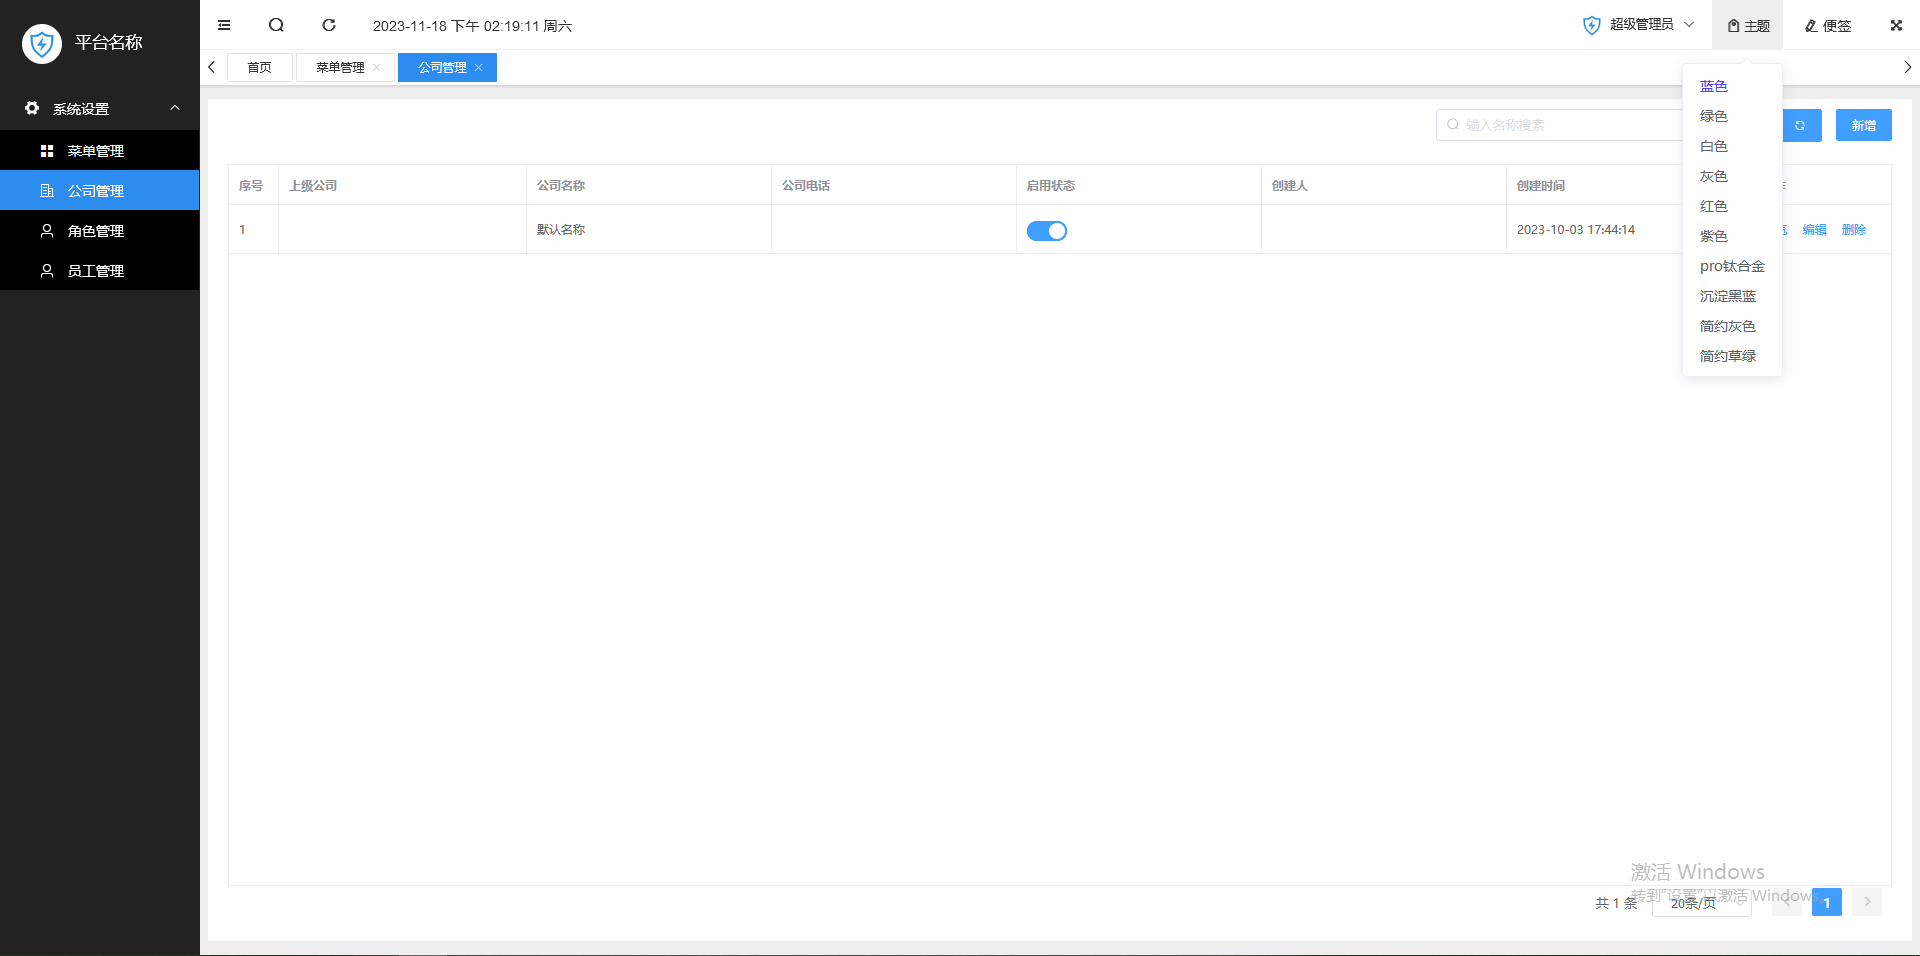Open 角色管理 in the sidebar

point(100,230)
